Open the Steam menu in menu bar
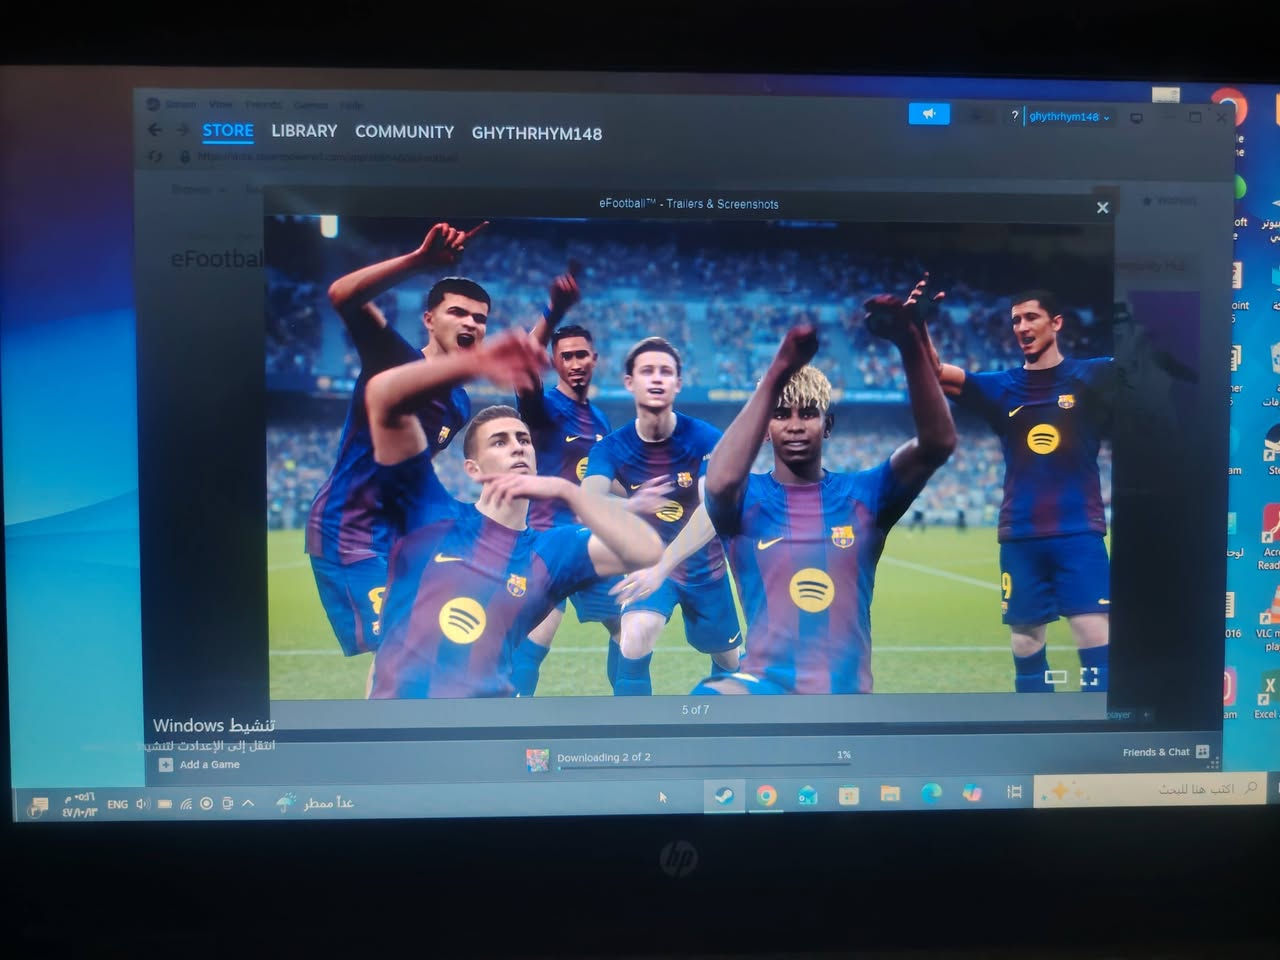This screenshot has height=960, width=1280. [x=181, y=104]
